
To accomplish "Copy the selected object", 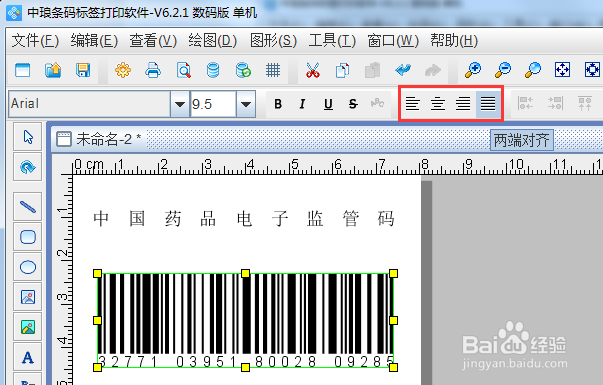I will coord(342,70).
